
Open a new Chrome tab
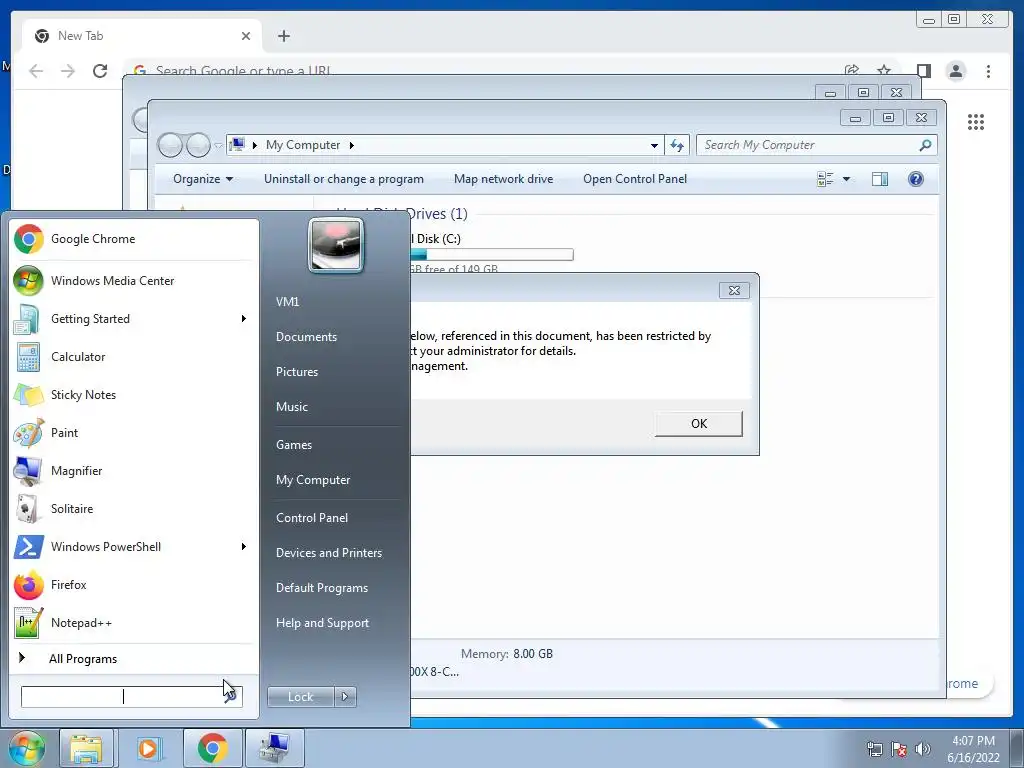click(x=283, y=36)
